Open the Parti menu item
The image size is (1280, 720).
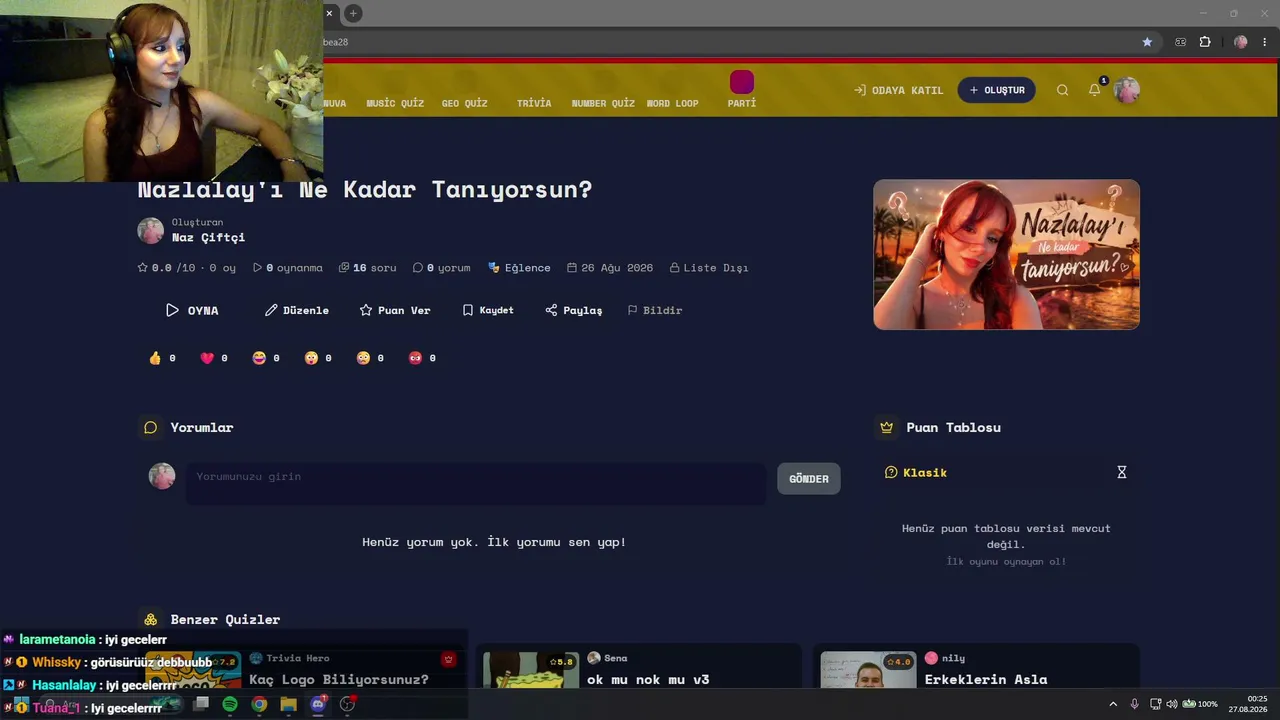(742, 90)
